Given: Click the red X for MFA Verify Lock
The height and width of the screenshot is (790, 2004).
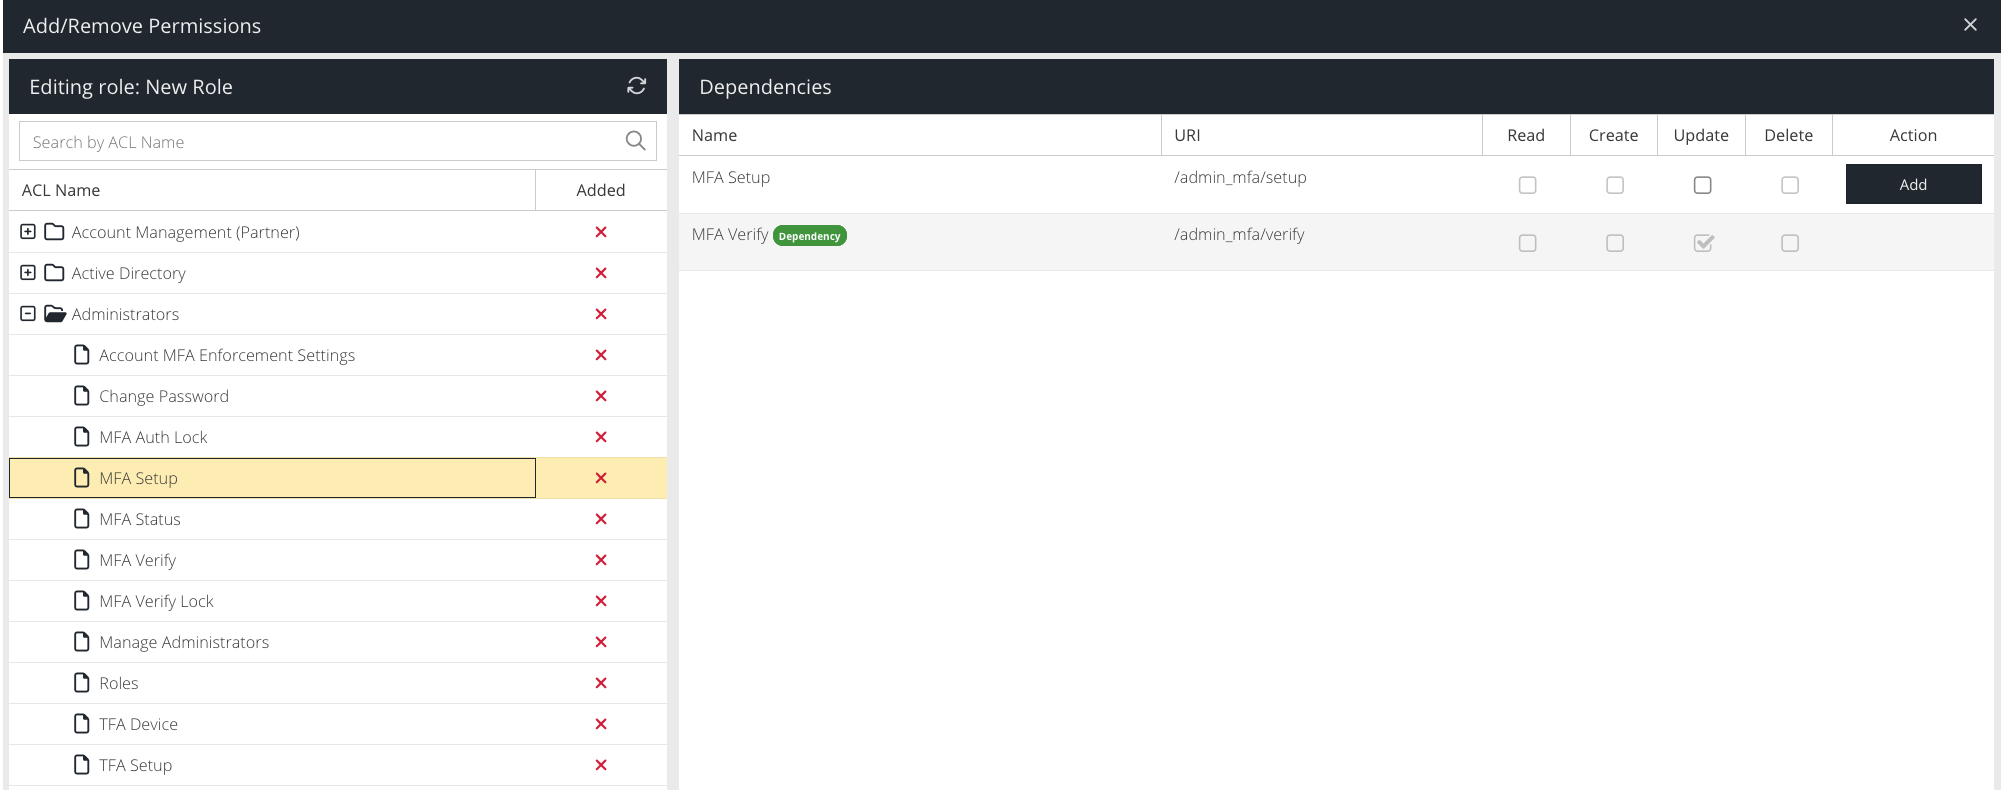Looking at the screenshot, I should pyautogui.click(x=601, y=601).
